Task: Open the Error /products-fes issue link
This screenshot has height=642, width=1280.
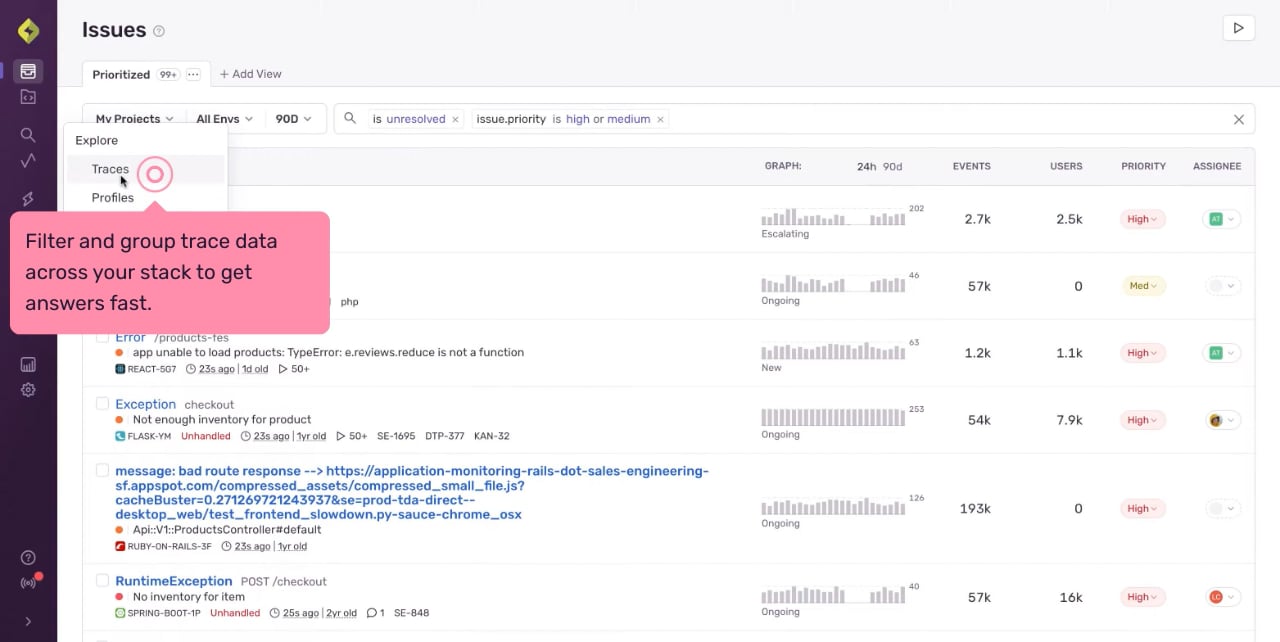Action: click(130, 338)
